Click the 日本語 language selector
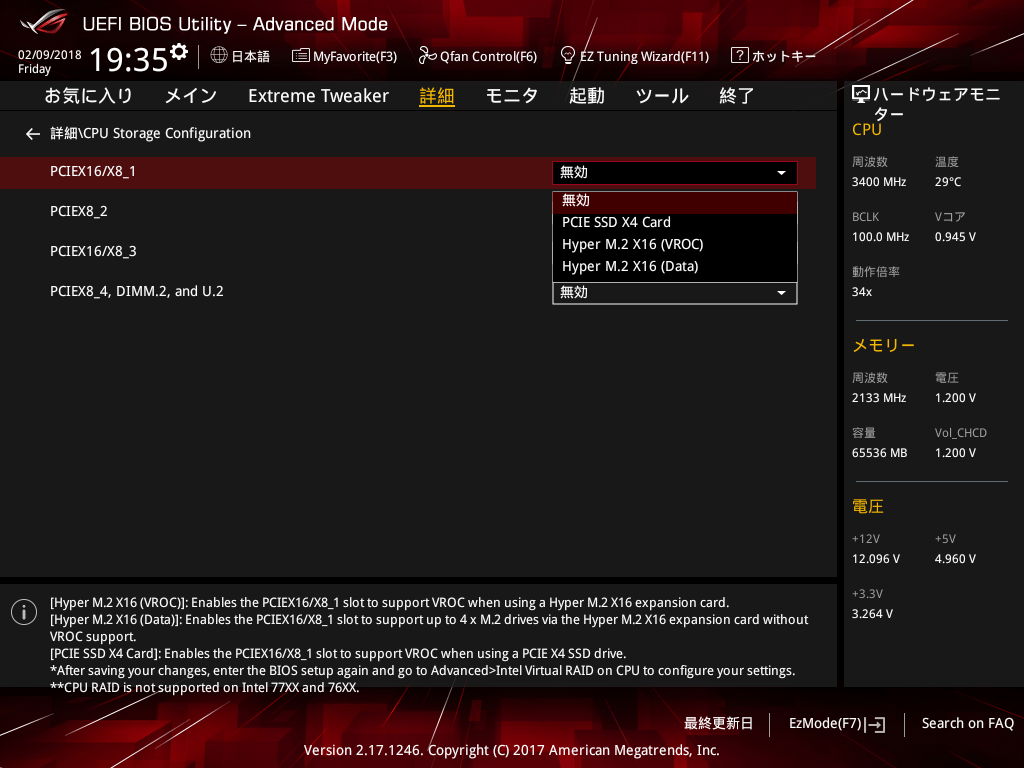The image size is (1024, 768). pyautogui.click(x=251, y=56)
